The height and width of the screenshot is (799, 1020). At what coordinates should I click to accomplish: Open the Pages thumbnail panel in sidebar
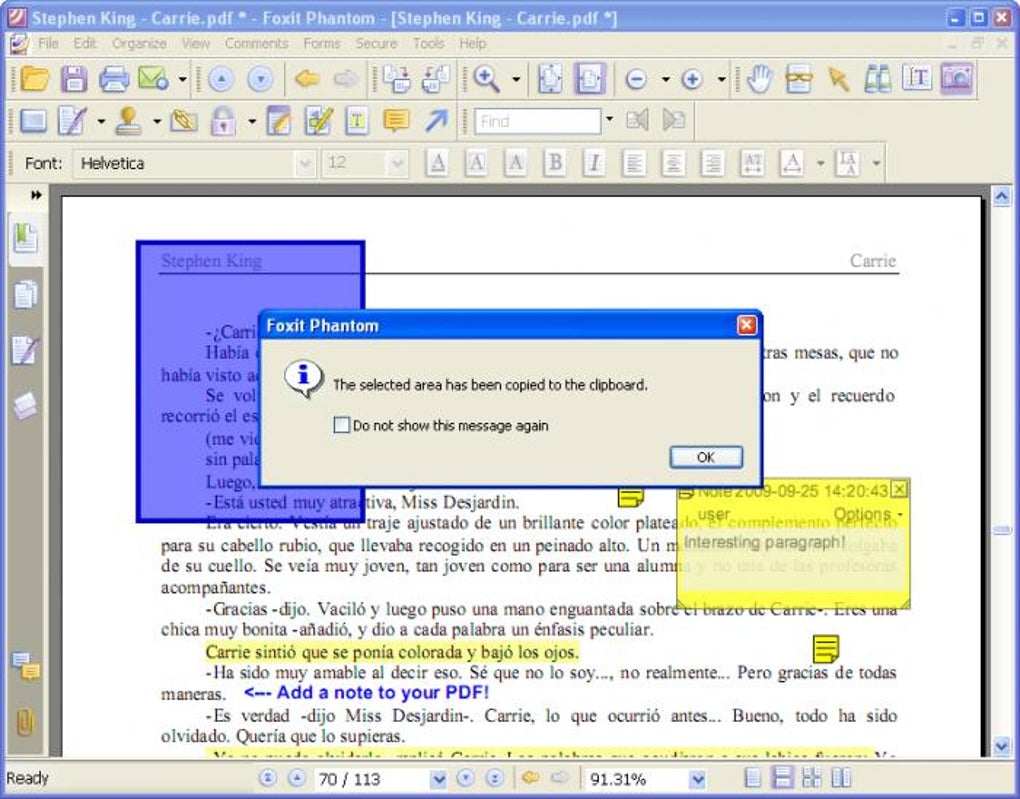click(x=25, y=294)
